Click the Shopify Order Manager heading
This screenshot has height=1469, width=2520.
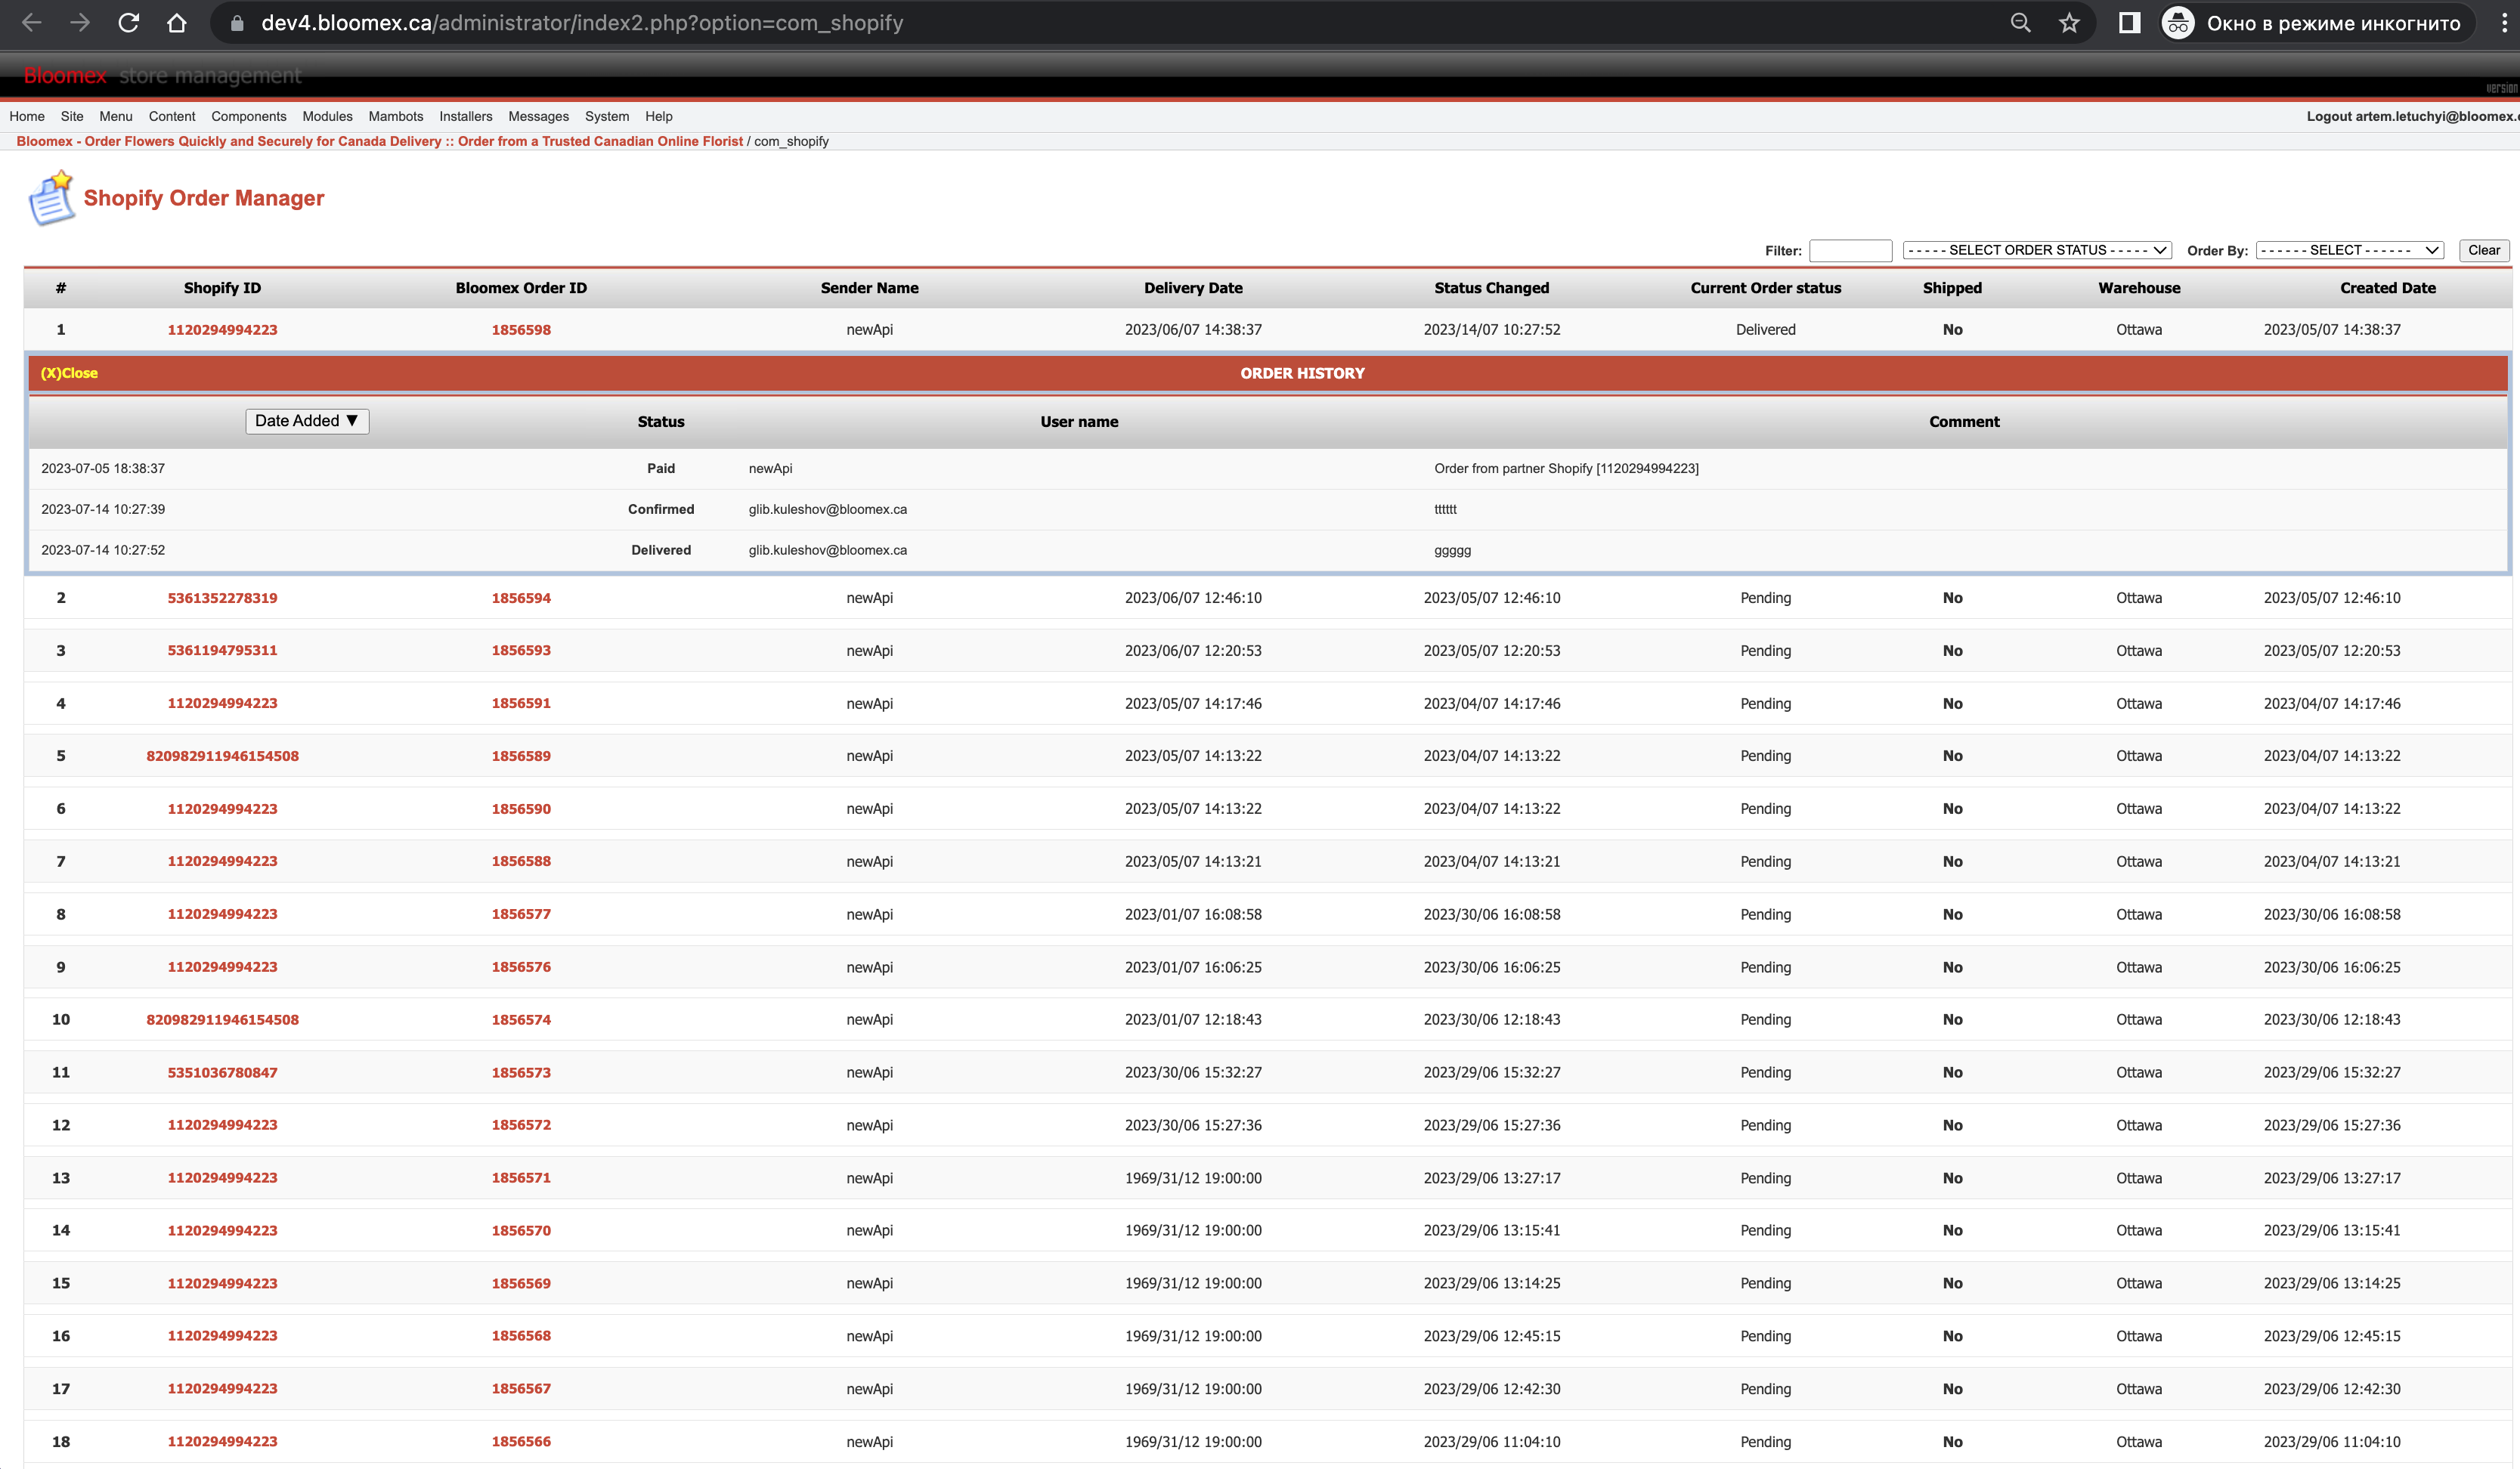click(204, 198)
